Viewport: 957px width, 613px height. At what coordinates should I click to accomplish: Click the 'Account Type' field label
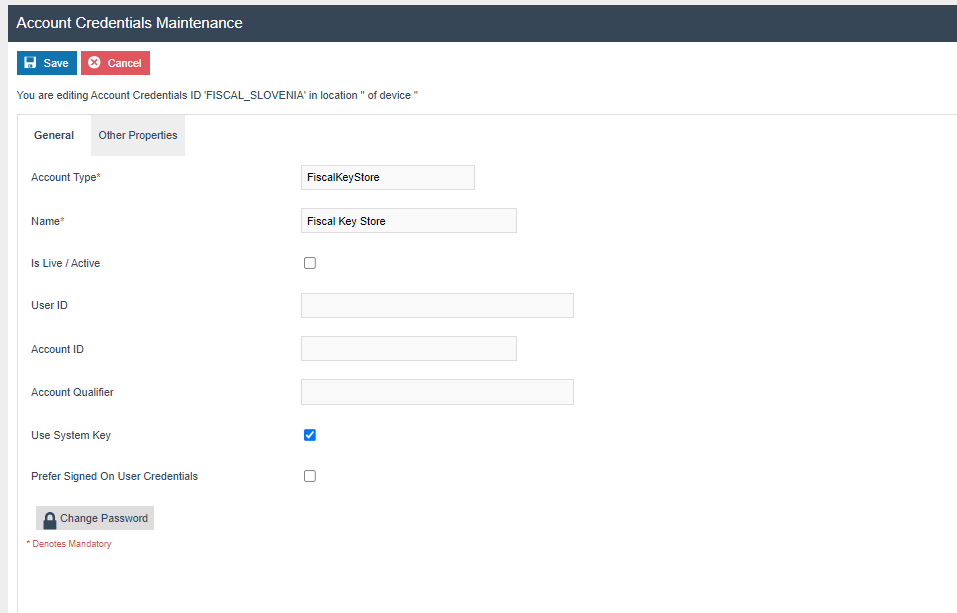(64, 178)
